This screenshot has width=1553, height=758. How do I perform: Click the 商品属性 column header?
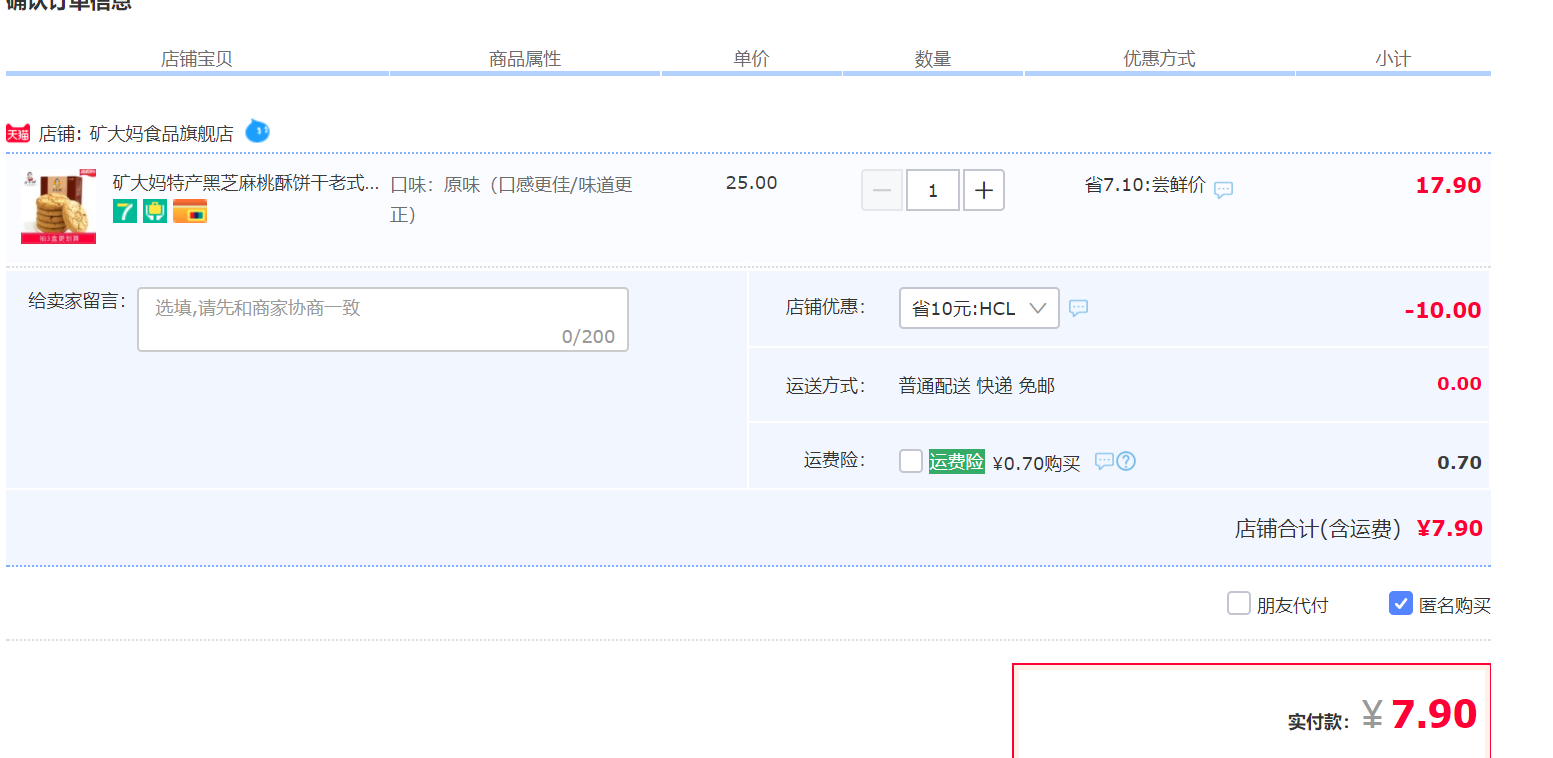[x=525, y=59]
